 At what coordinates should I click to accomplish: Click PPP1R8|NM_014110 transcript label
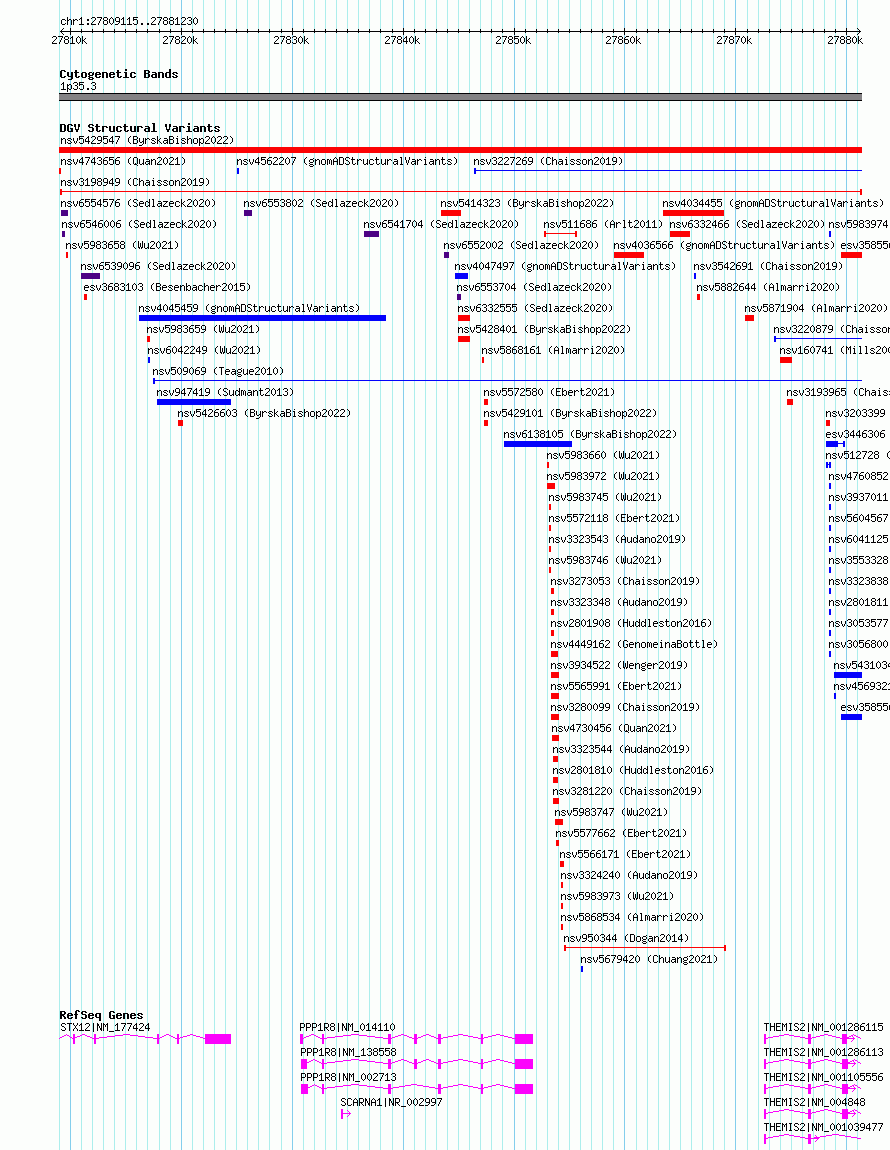pyautogui.click(x=348, y=1028)
